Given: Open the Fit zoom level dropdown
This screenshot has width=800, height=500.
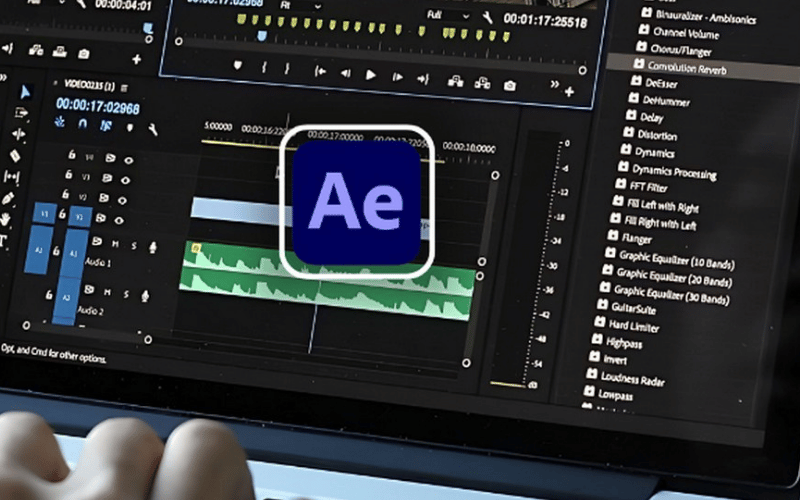Looking at the screenshot, I should click(301, 6).
